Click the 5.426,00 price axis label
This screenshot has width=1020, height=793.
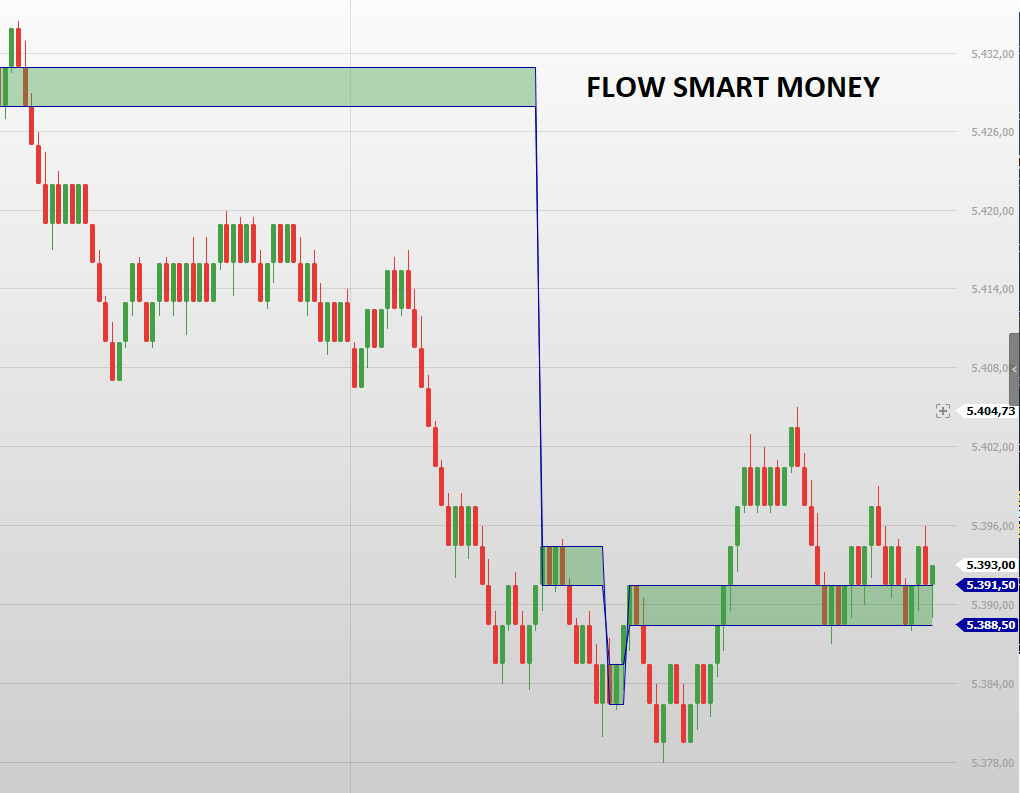tap(986, 132)
